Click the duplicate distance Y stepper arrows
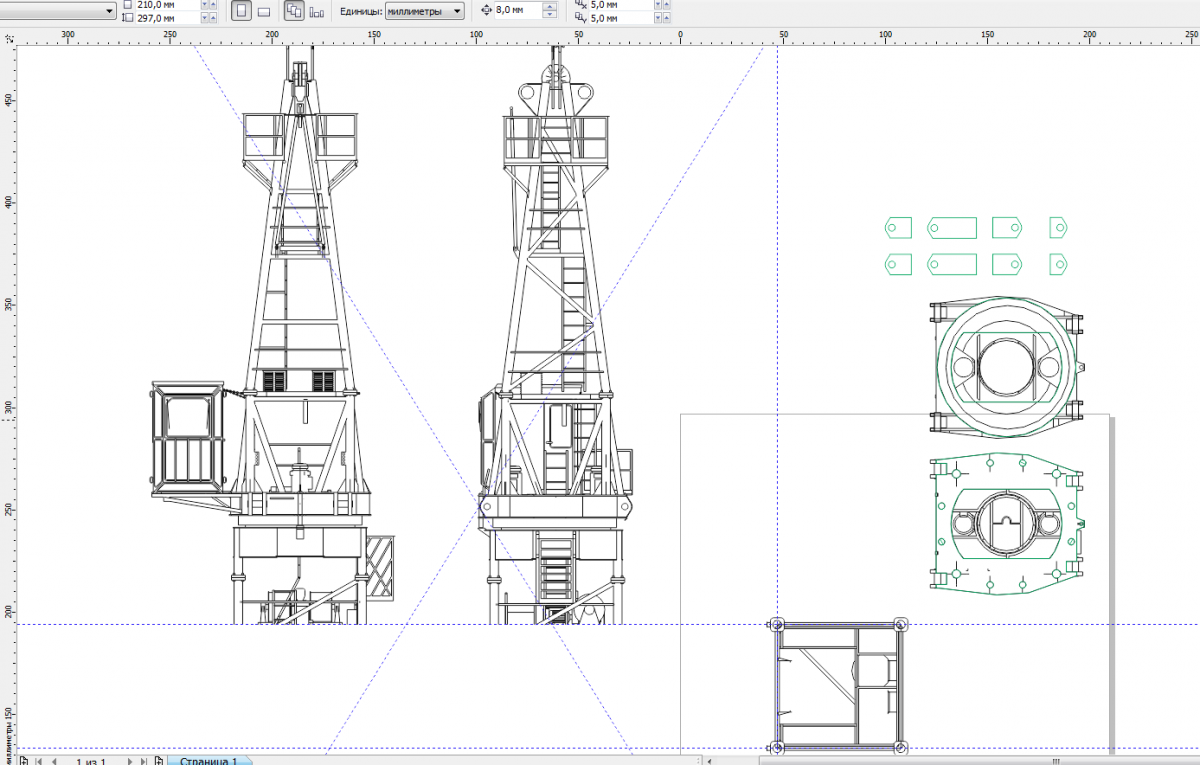The width and height of the screenshot is (1200, 765). coord(663,18)
